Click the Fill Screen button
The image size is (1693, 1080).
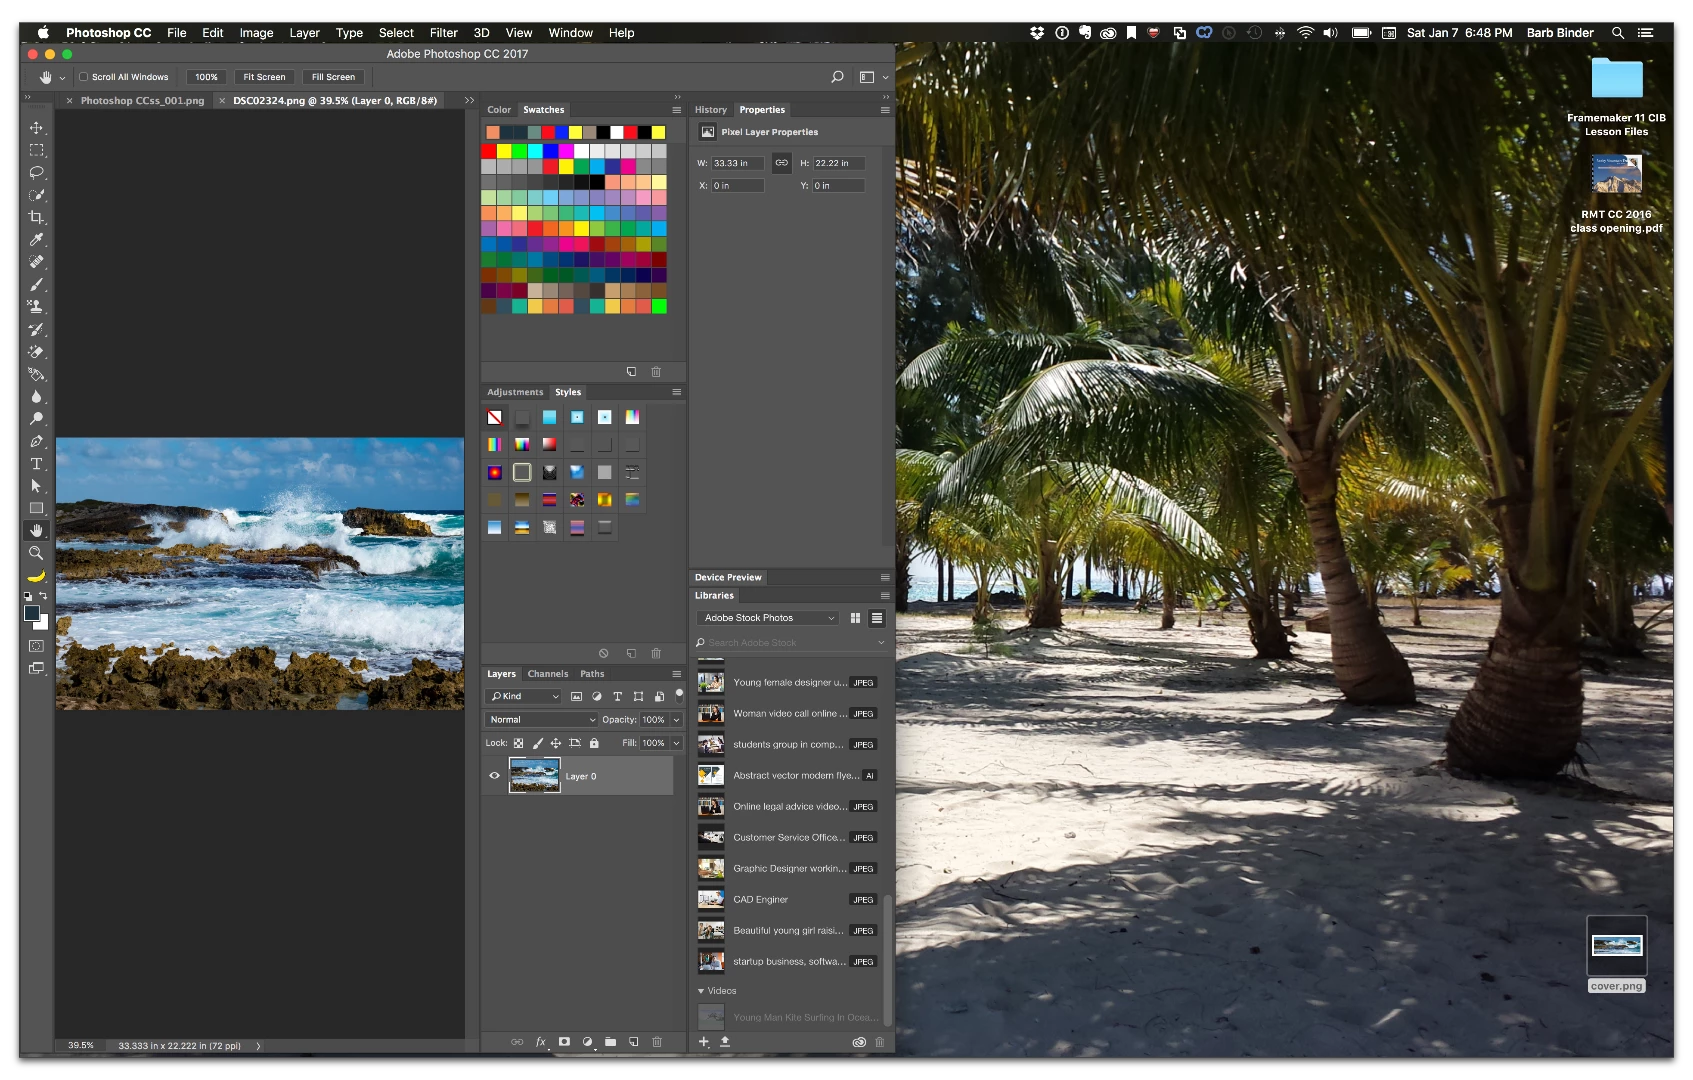click(333, 77)
